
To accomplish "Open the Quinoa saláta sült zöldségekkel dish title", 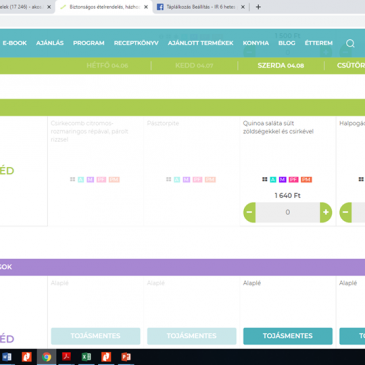I will click(278, 127).
